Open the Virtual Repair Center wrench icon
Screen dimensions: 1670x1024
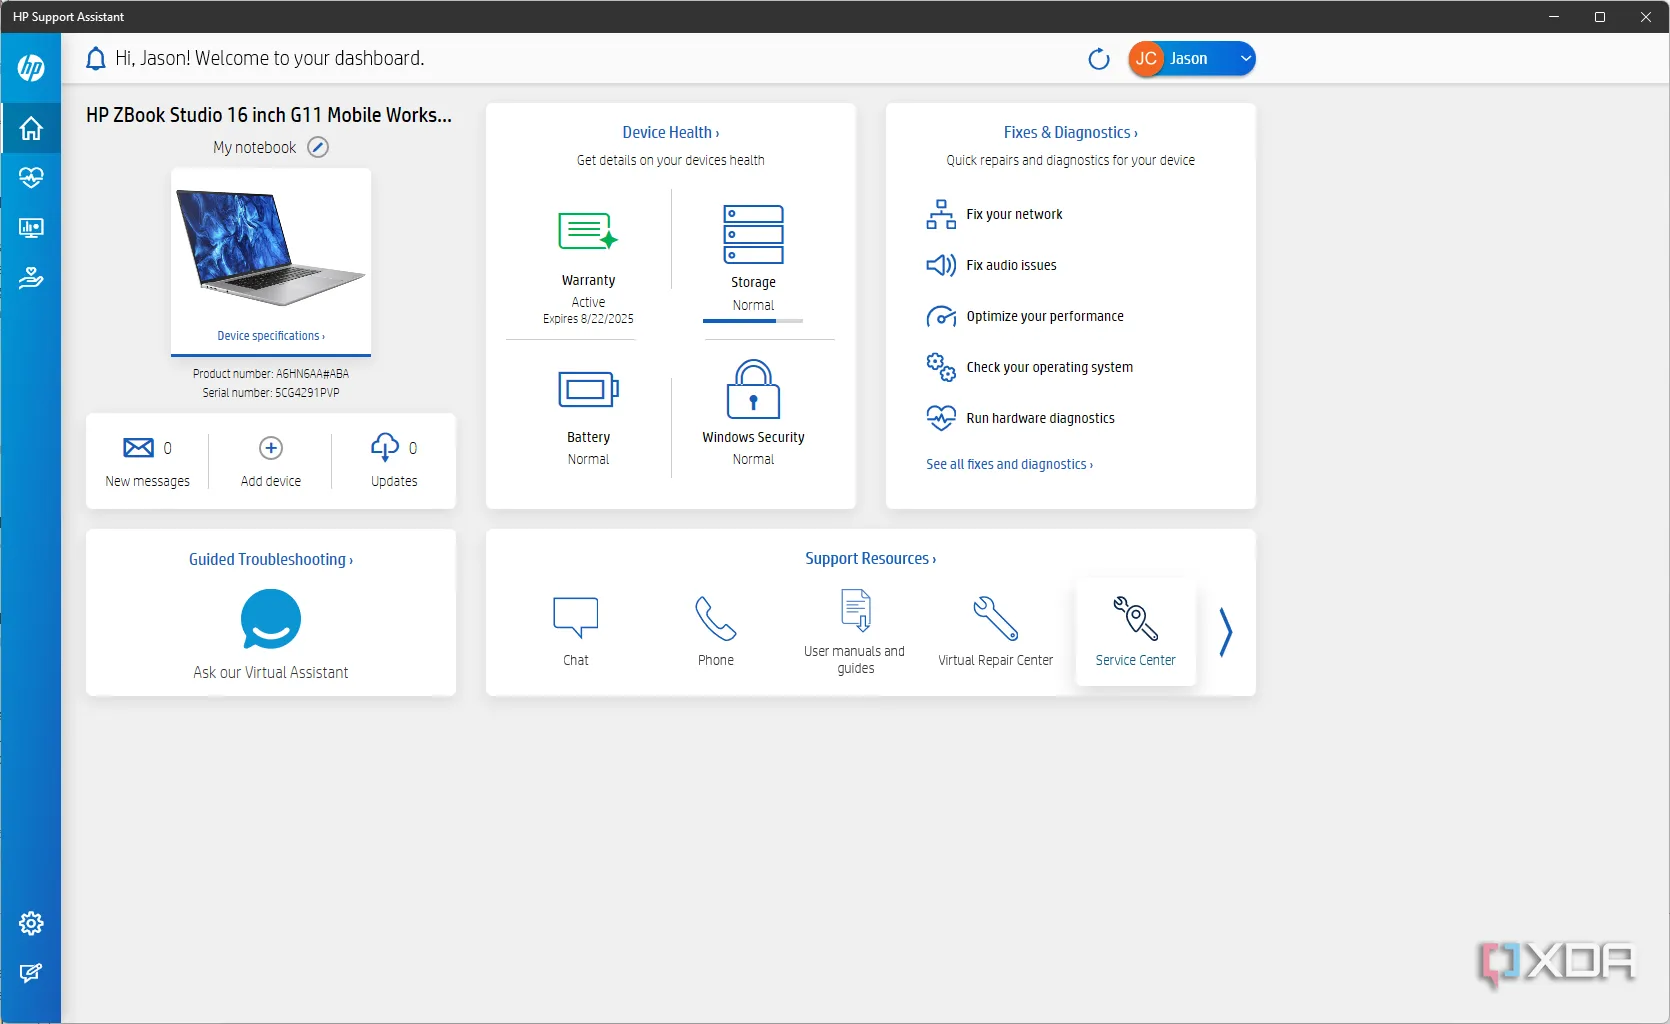tap(995, 619)
